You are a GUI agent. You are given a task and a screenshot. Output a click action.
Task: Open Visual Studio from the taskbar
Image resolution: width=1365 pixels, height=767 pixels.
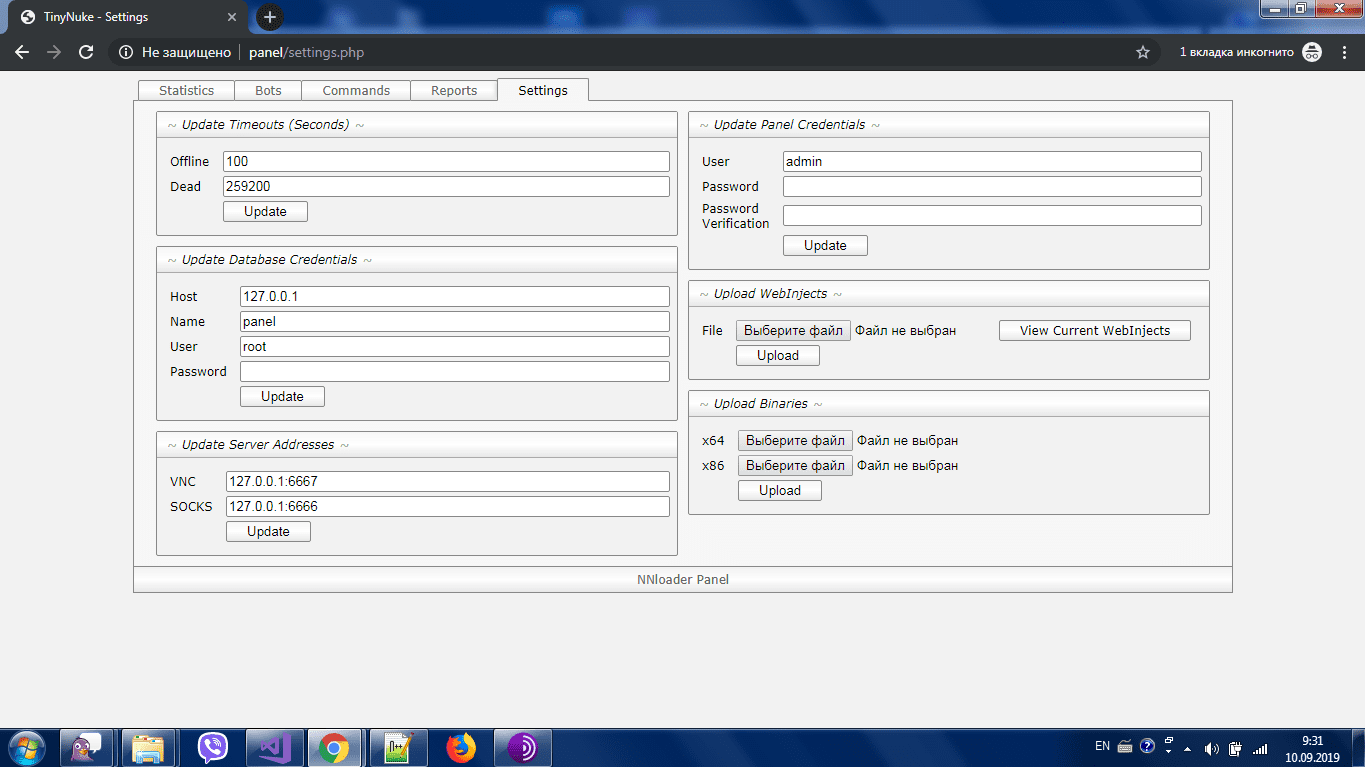click(273, 747)
